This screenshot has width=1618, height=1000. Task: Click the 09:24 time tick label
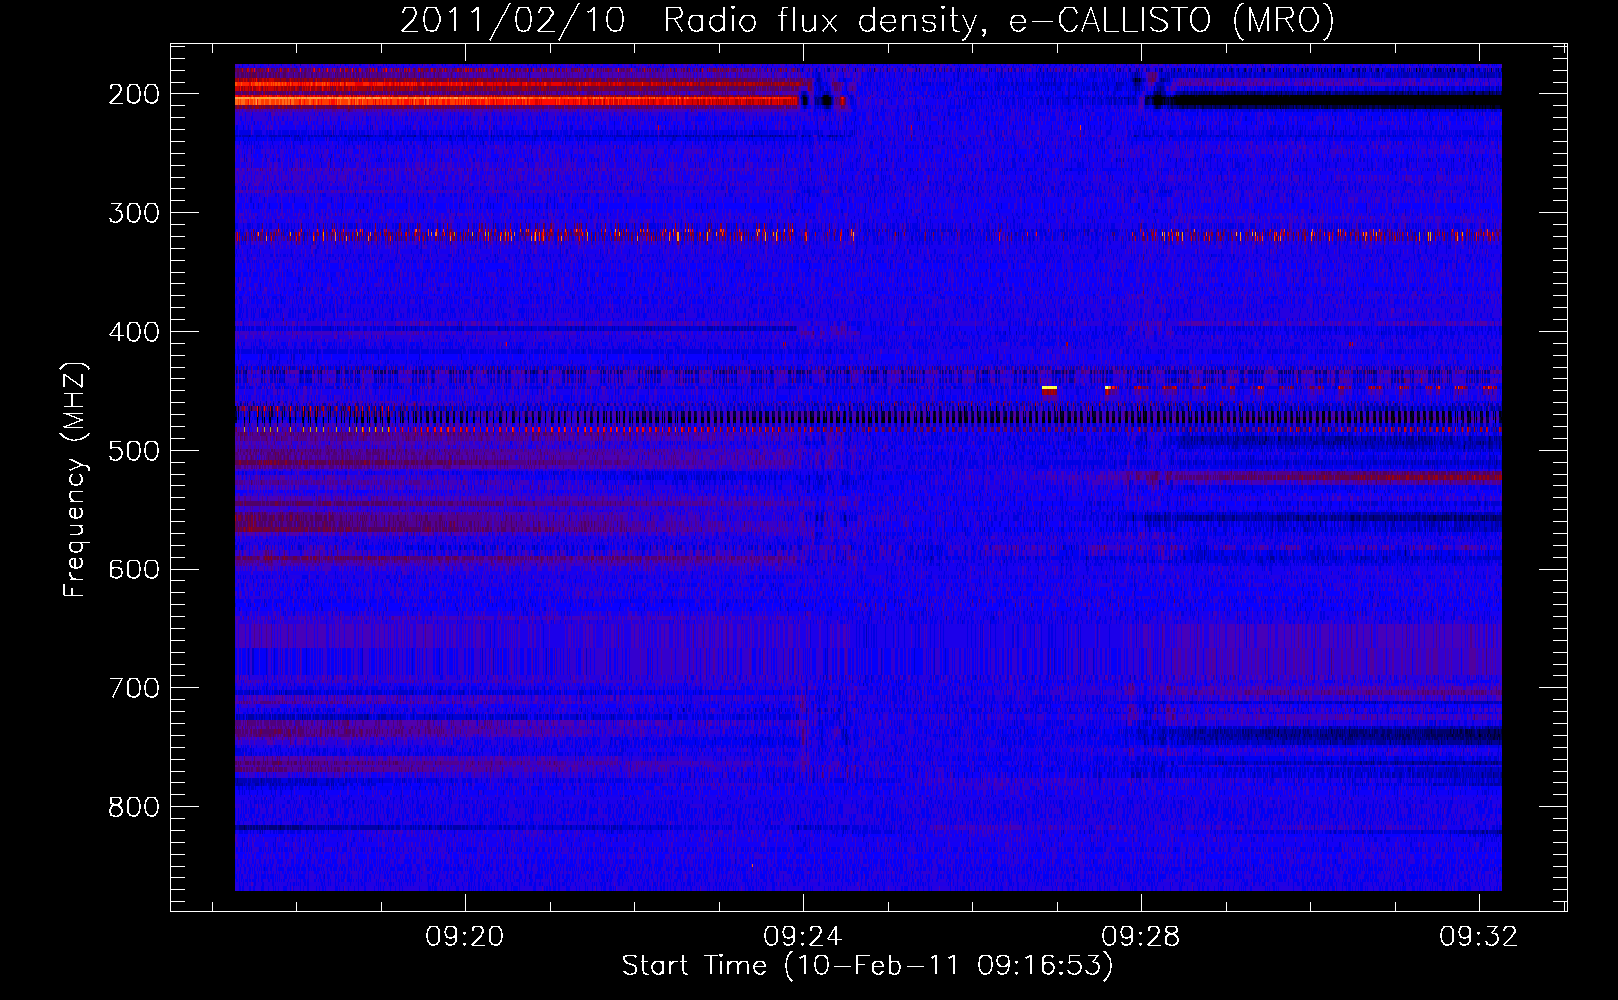point(802,937)
